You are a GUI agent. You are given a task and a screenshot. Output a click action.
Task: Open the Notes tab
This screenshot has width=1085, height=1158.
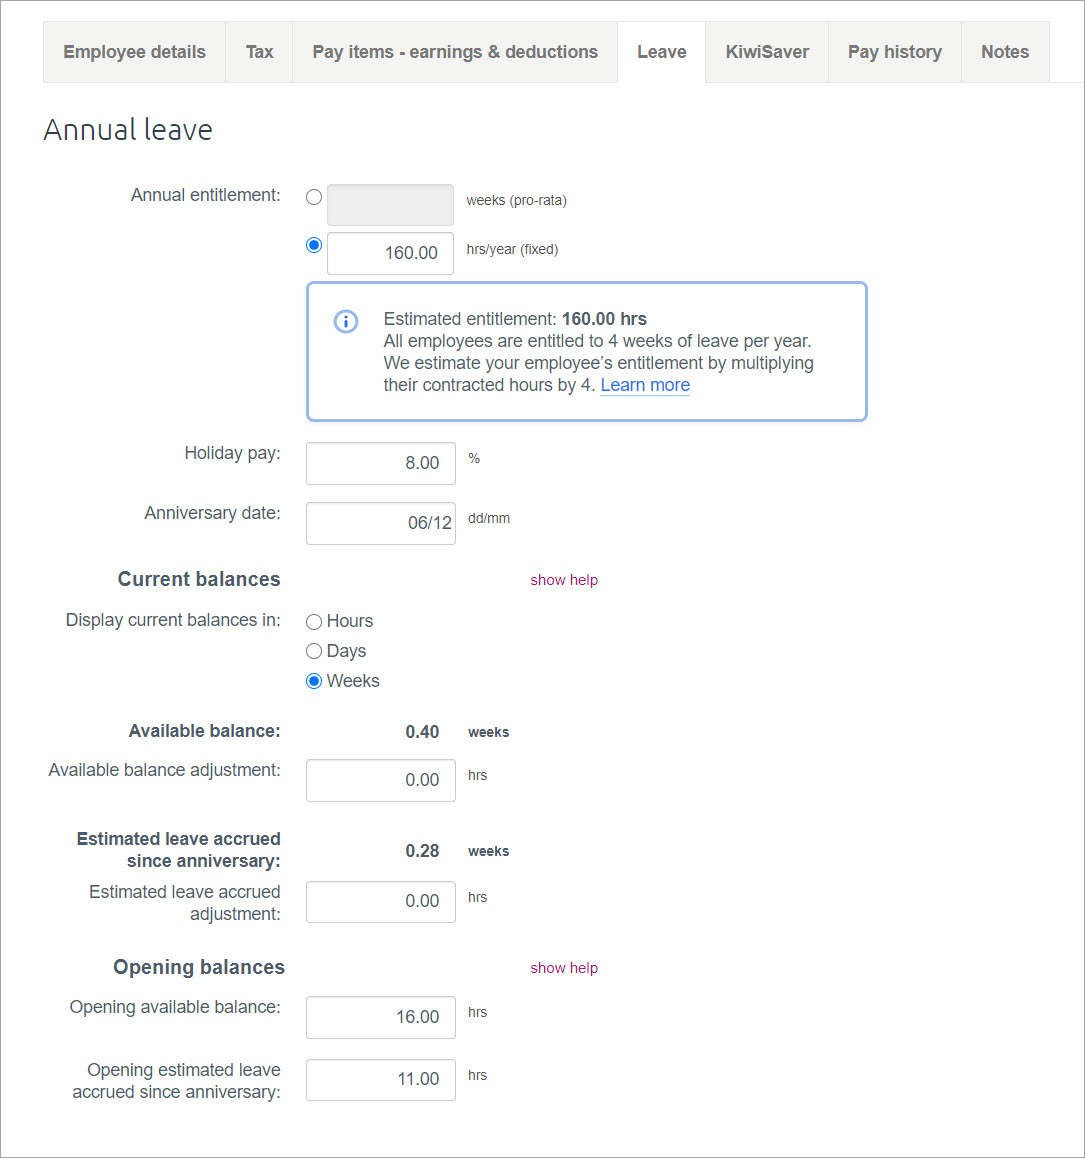click(x=1004, y=52)
